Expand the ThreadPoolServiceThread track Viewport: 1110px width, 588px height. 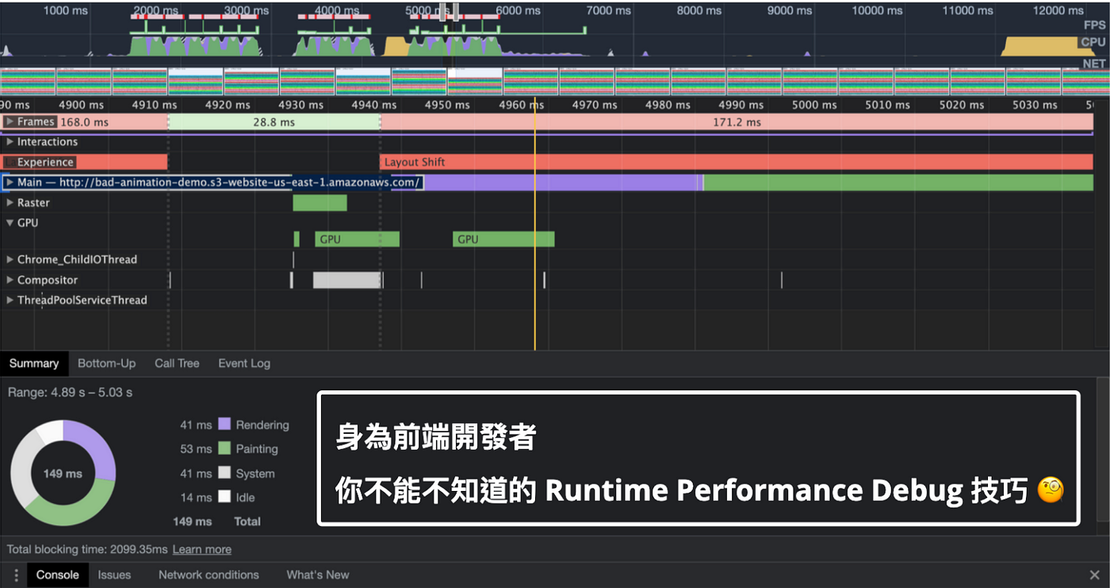[x=10, y=300]
